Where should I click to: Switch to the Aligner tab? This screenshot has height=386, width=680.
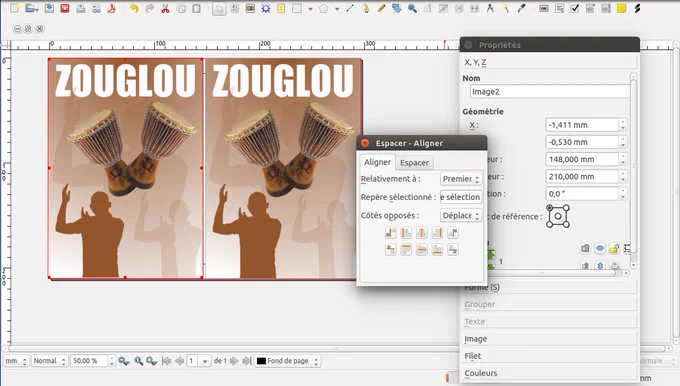(377, 162)
